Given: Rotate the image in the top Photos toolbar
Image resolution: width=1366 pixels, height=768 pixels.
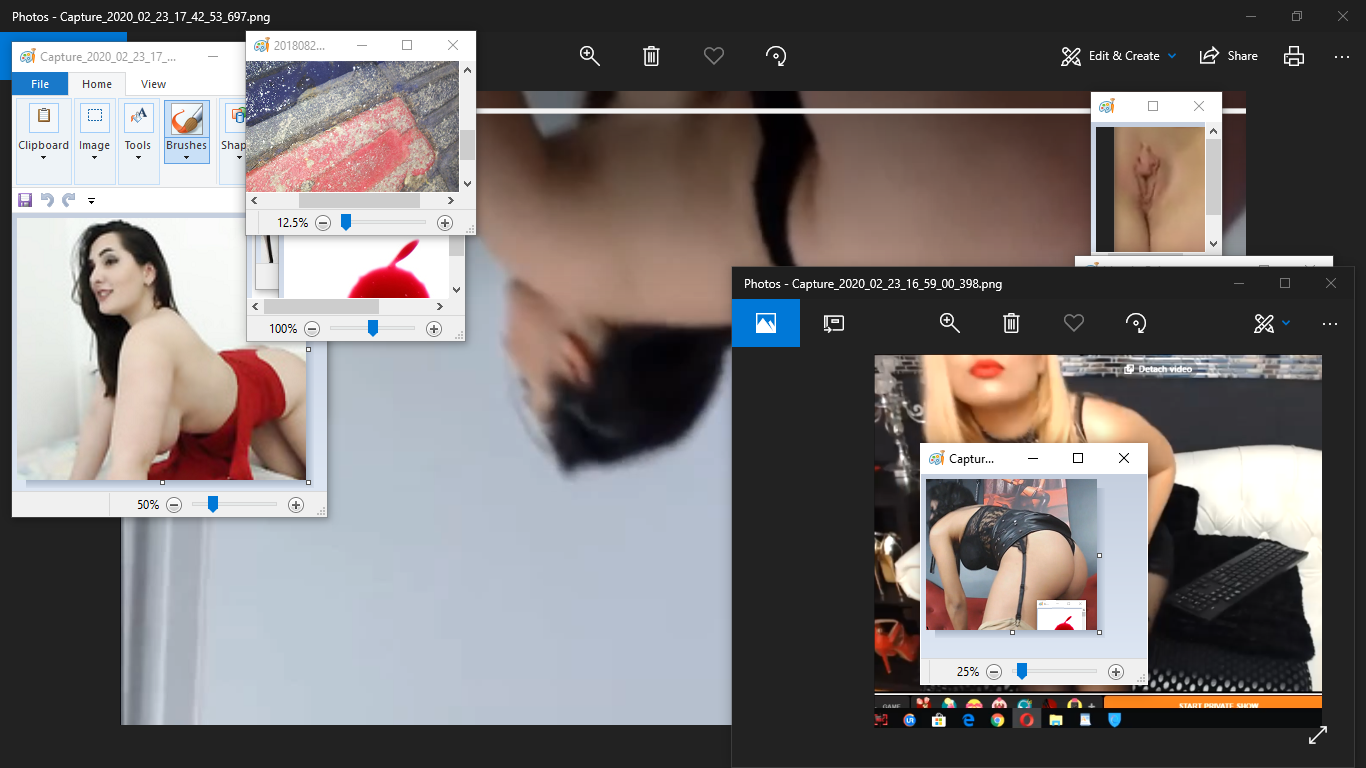Looking at the screenshot, I should pyautogui.click(x=776, y=56).
